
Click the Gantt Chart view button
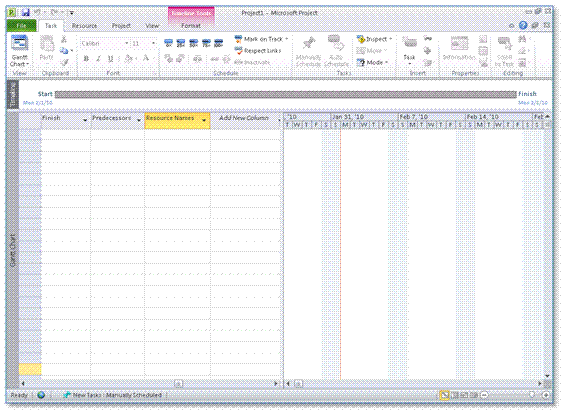pos(19,51)
